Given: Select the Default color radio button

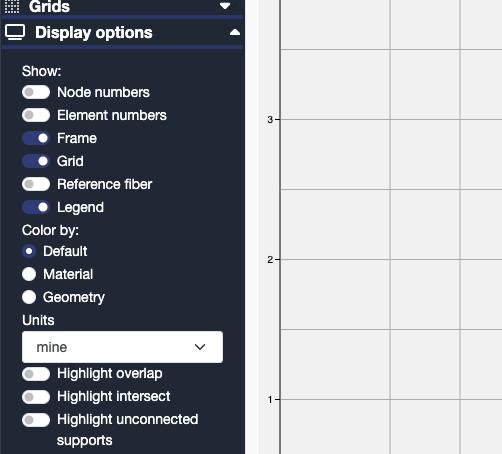Looking at the screenshot, I should click(29, 251).
